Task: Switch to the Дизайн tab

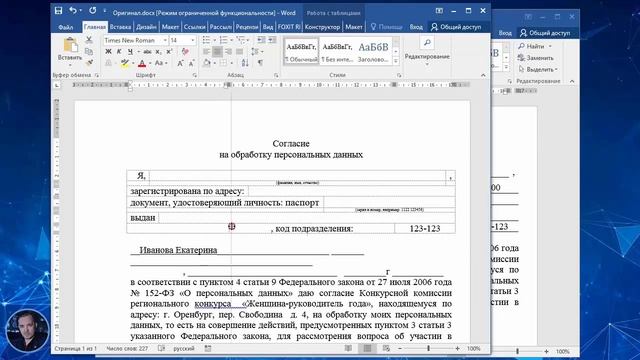Action: [x=146, y=27]
